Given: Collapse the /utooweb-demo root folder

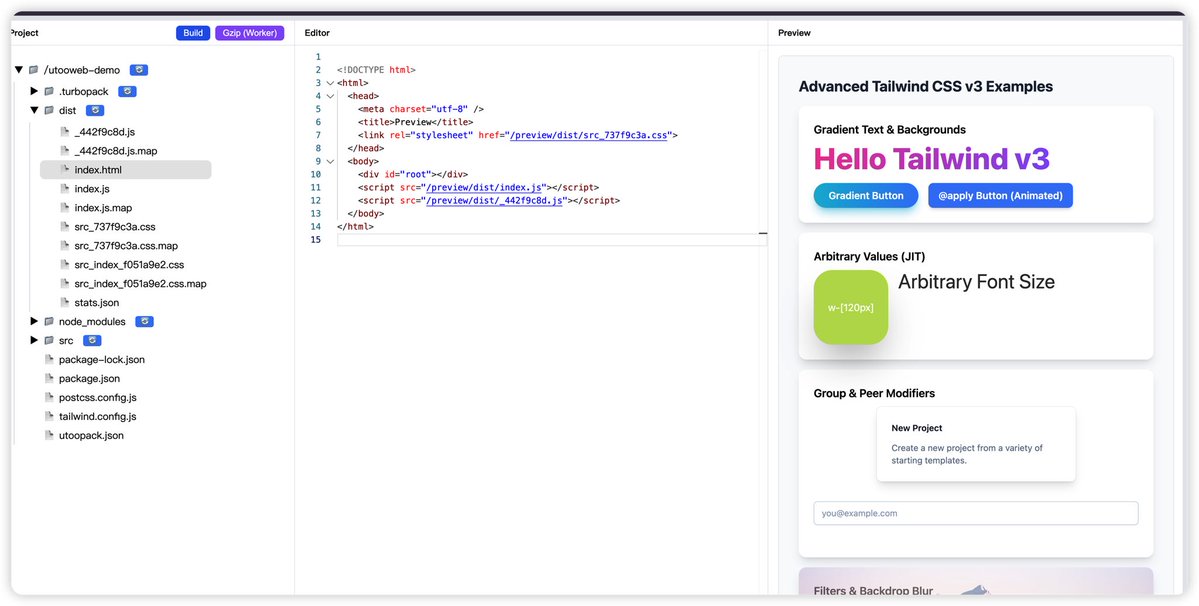Looking at the screenshot, I should tap(19, 70).
